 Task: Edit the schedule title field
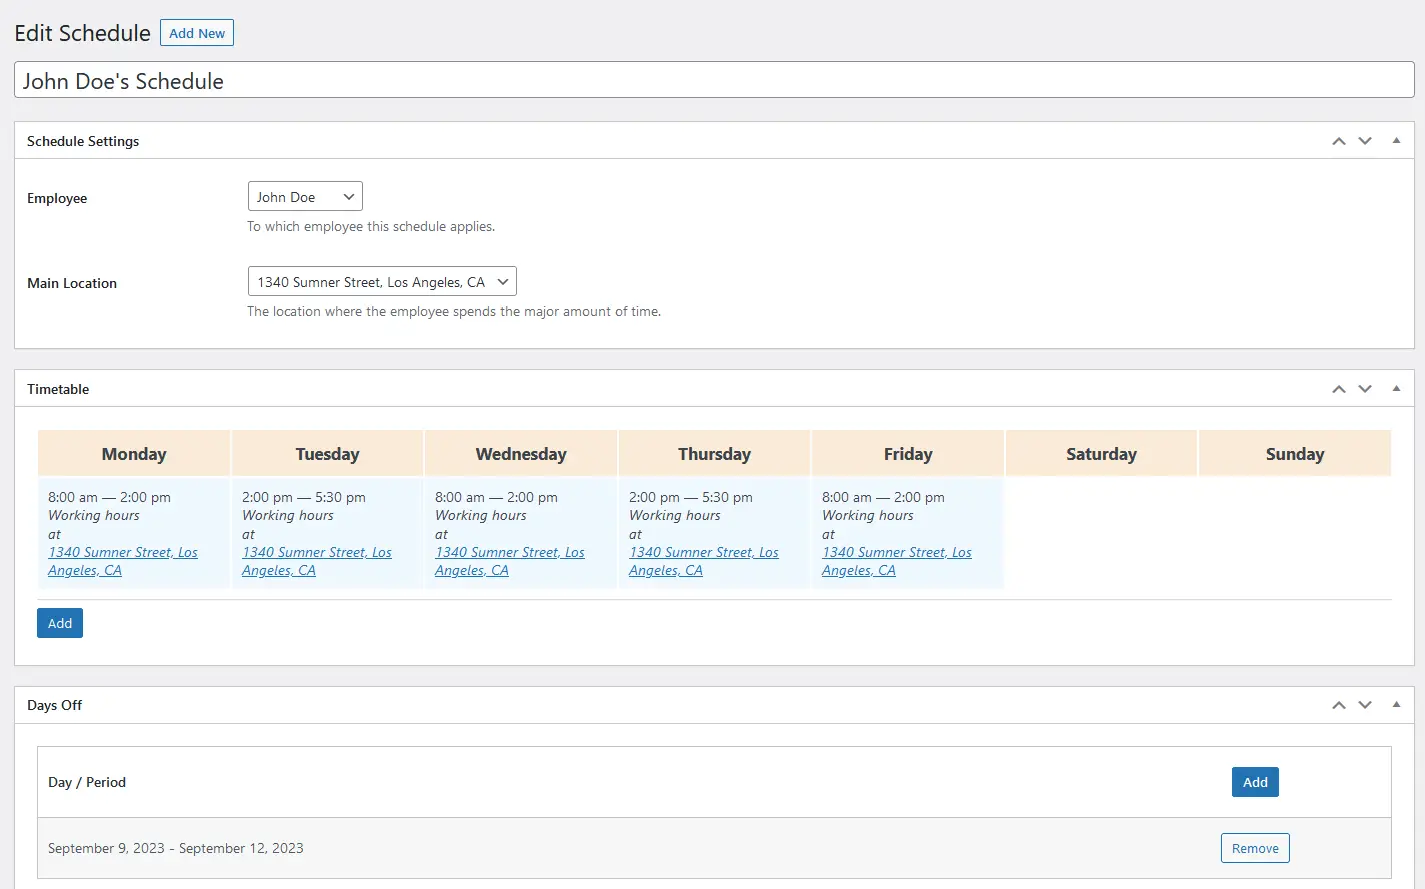tap(714, 80)
